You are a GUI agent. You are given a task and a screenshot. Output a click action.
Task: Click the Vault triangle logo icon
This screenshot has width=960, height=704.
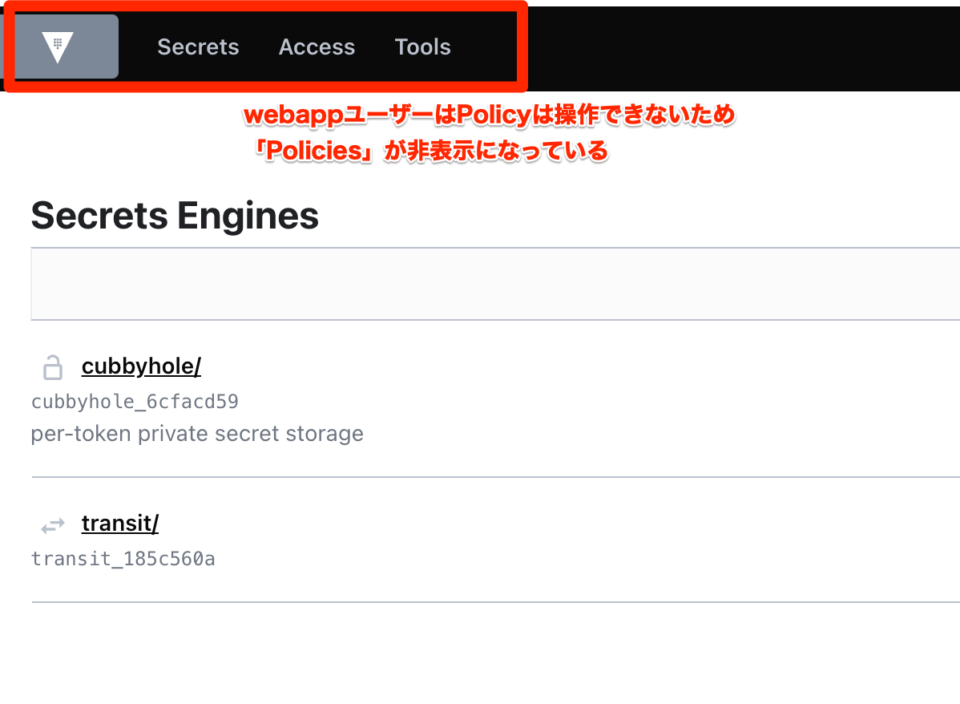pos(58,47)
